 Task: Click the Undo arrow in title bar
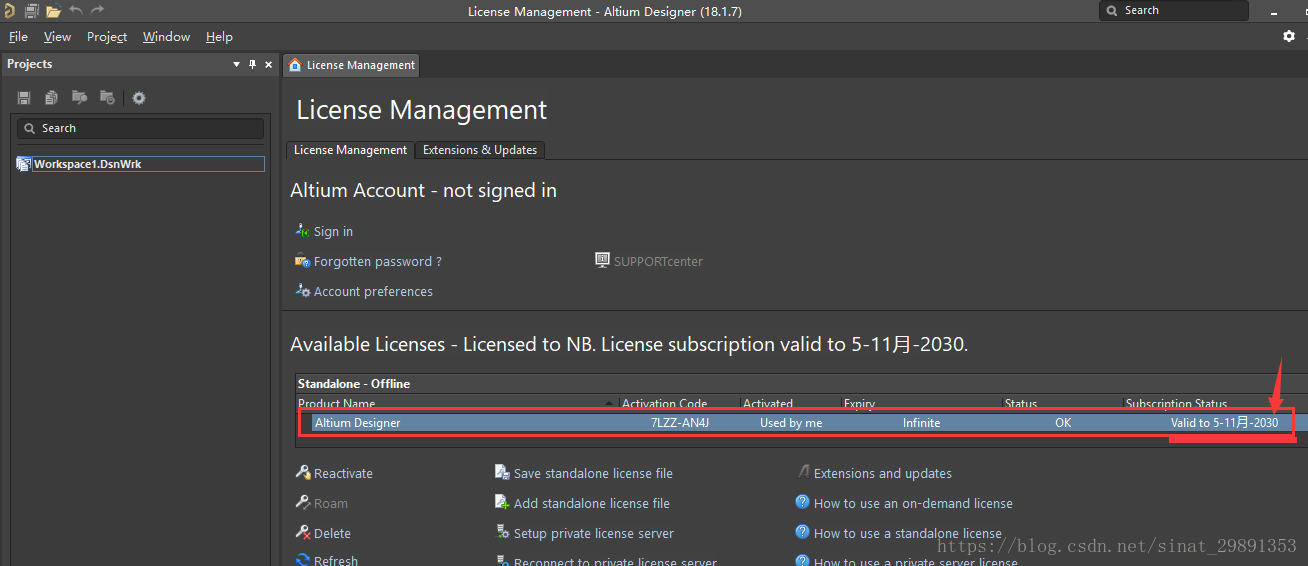point(76,11)
